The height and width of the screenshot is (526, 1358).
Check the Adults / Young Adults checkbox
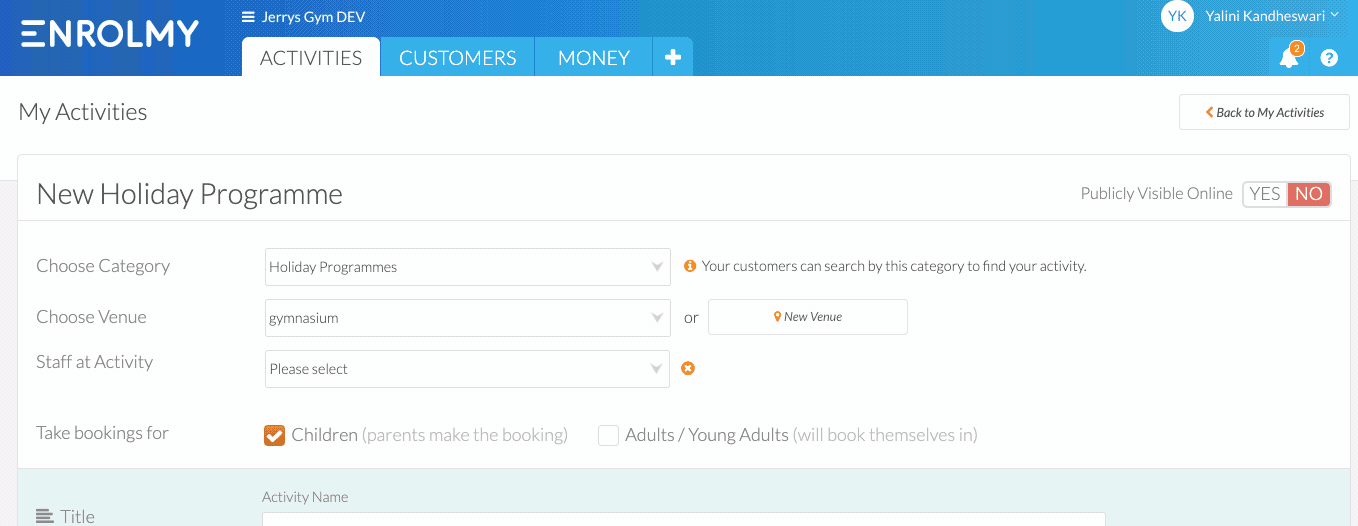tap(608, 435)
